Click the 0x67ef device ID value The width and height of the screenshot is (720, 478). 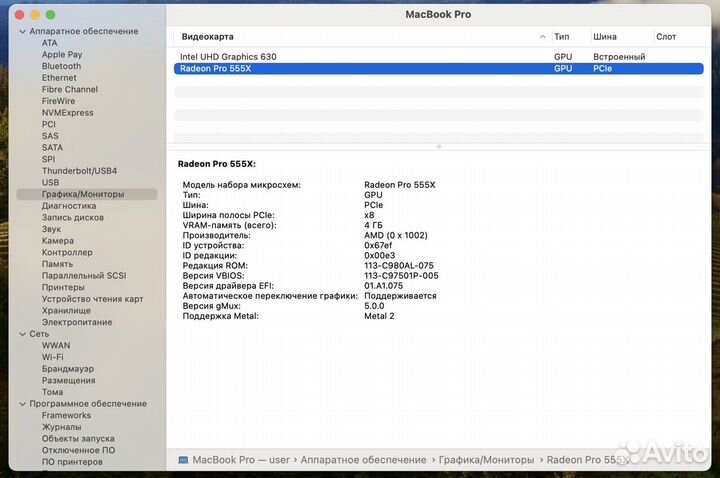point(378,246)
